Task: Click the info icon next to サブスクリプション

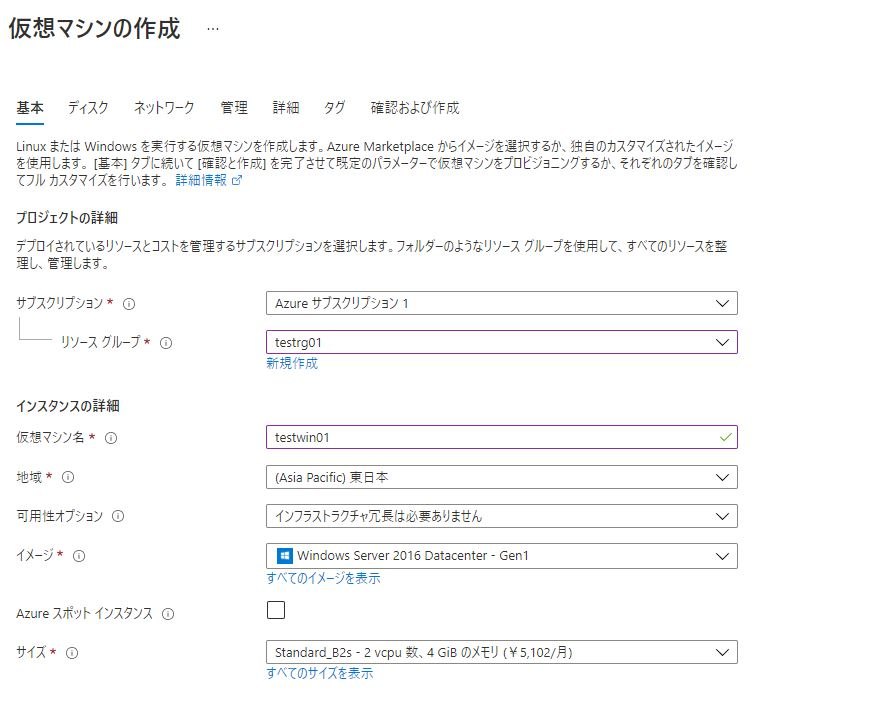Action: (x=129, y=304)
